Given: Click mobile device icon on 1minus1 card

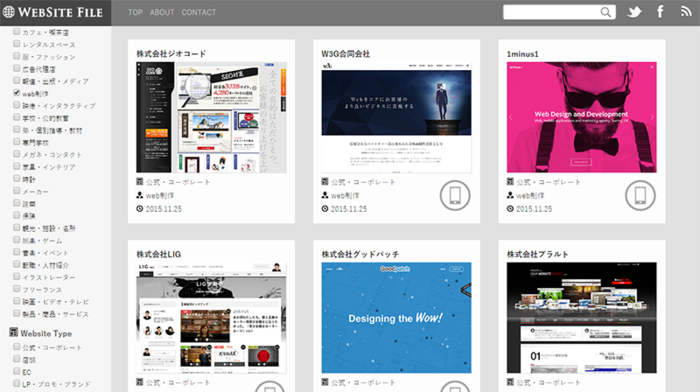Looking at the screenshot, I should (640, 196).
